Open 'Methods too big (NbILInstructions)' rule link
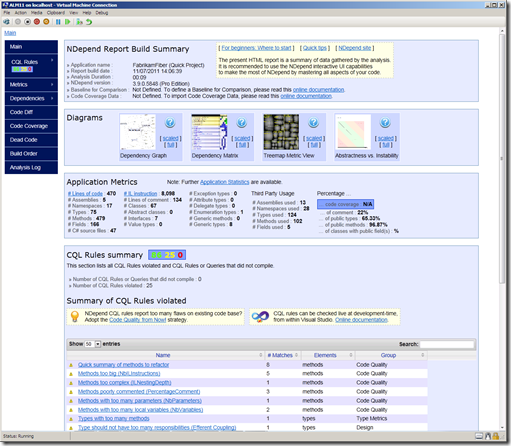Viewport: 511px width, 446px height. click(119, 374)
